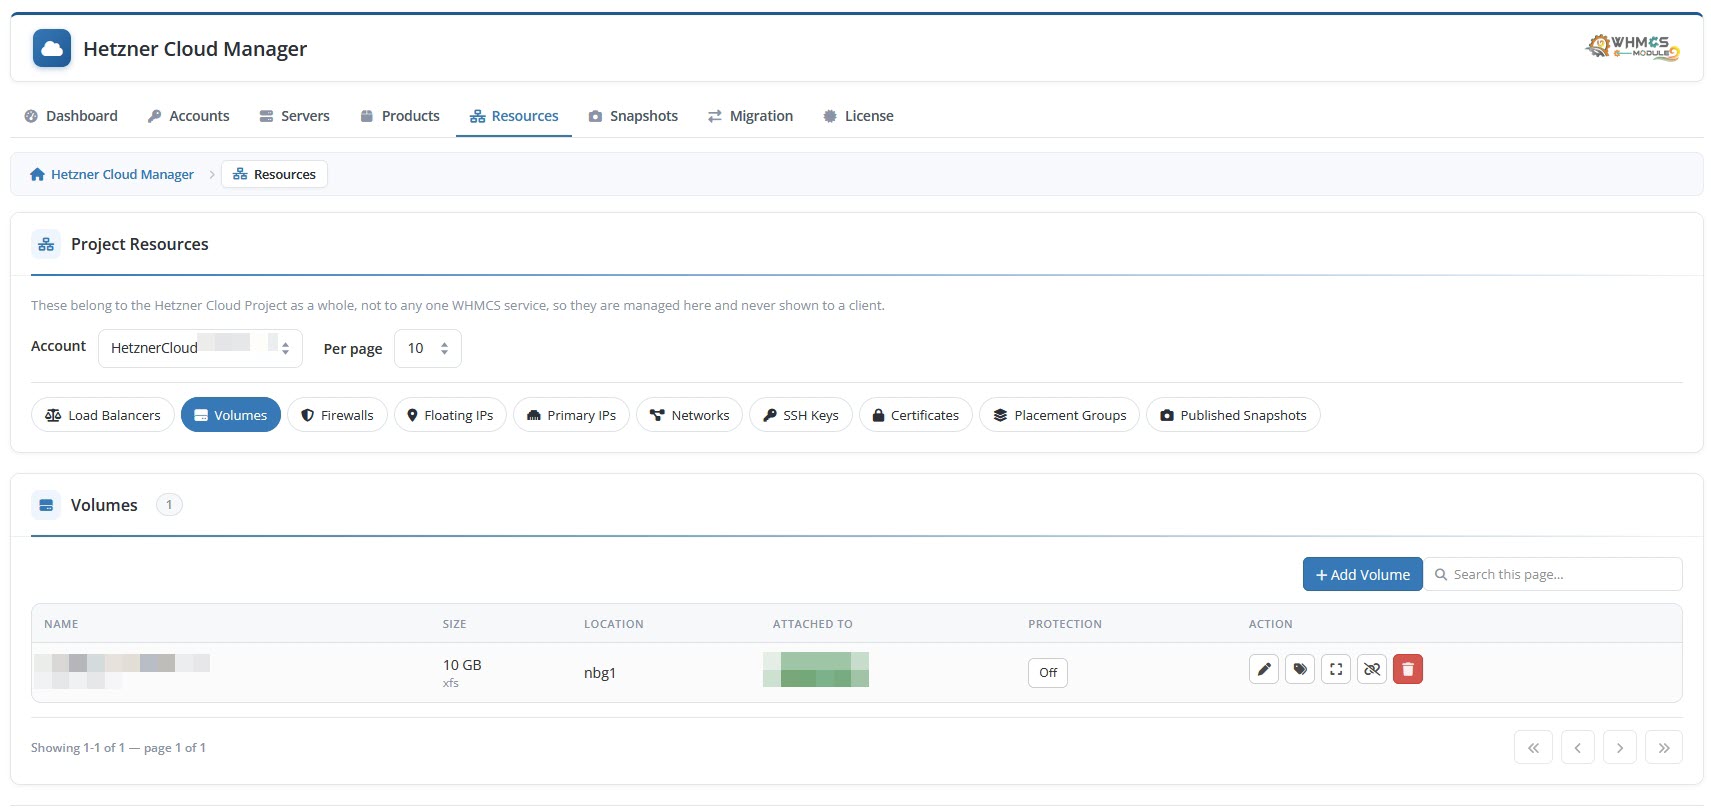Open the Snapshots tab

(x=633, y=116)
